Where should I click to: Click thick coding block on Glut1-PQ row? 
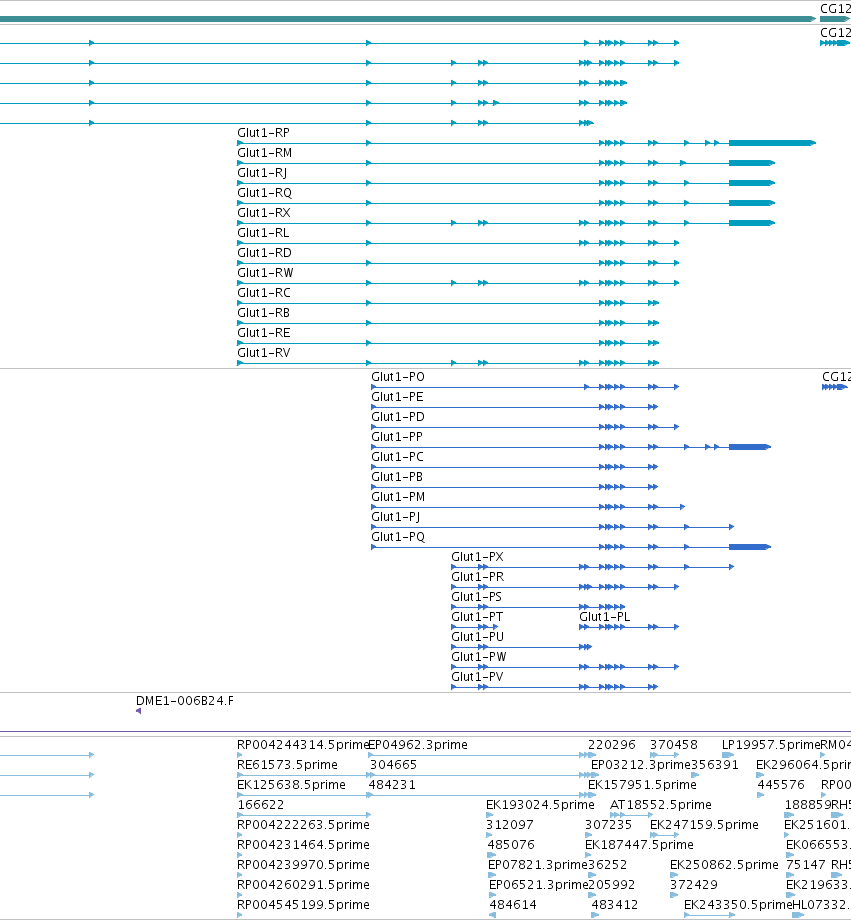(749, 547)
